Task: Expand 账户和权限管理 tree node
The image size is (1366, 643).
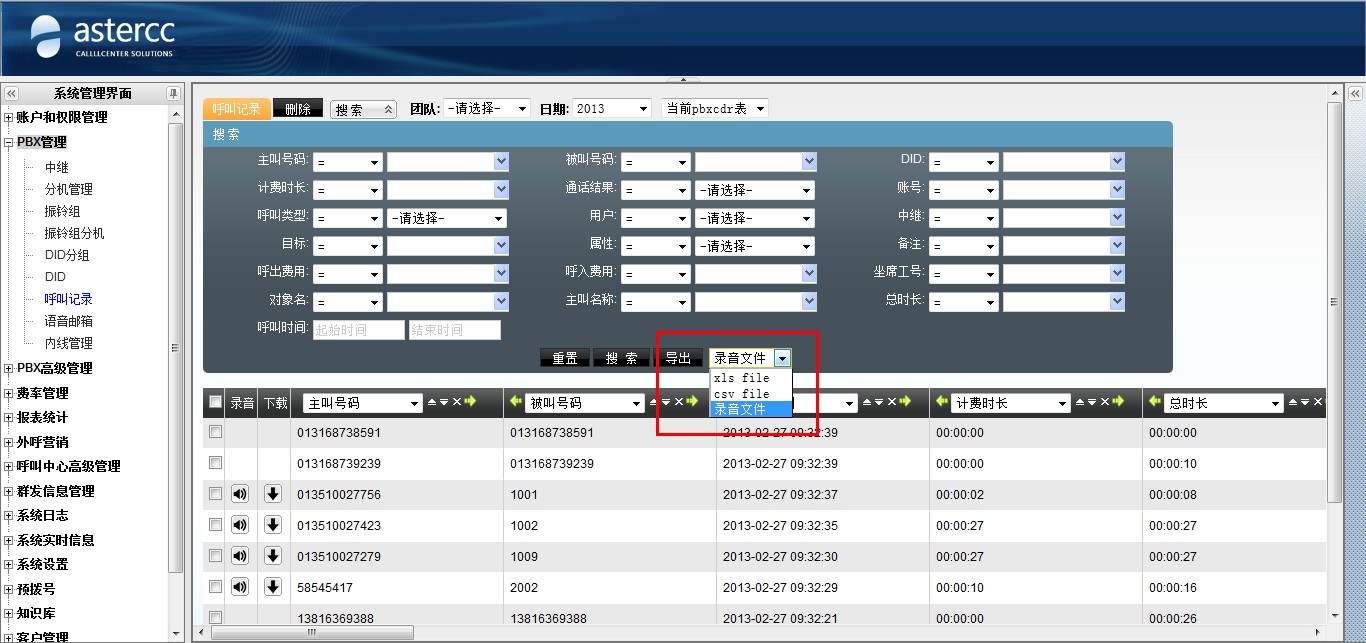Action: (9, 118)
